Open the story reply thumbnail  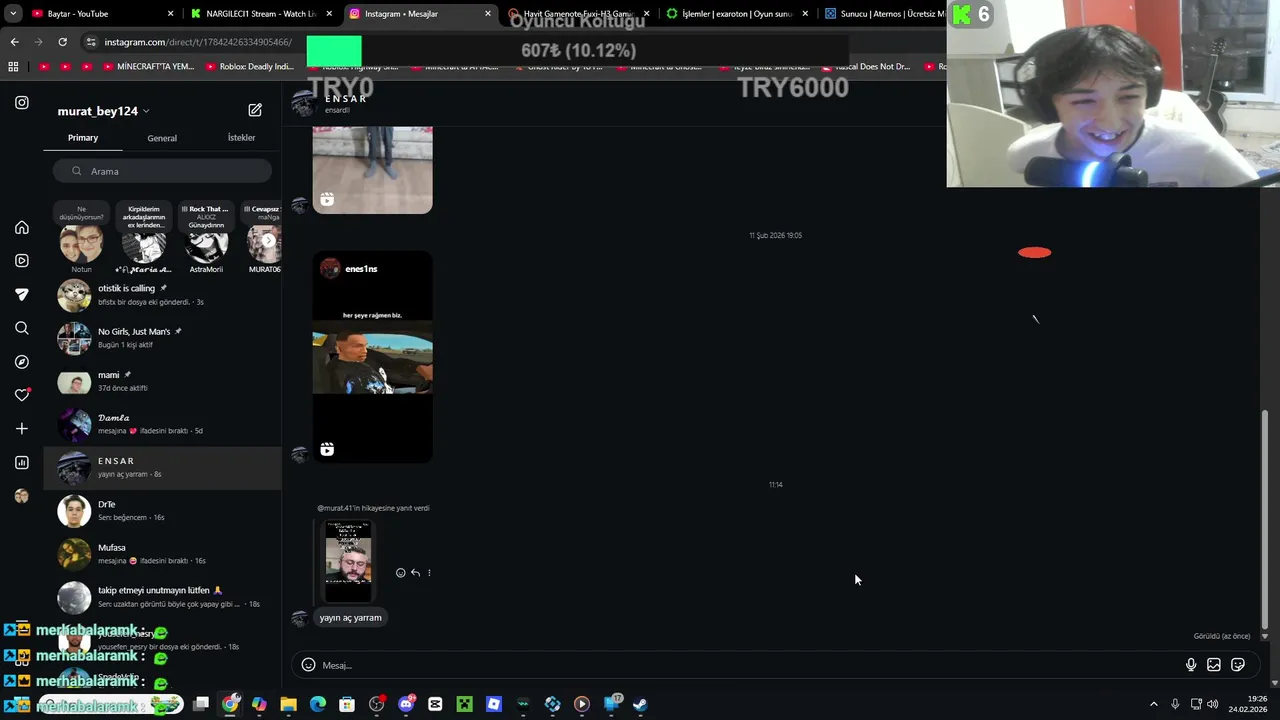(349, 561)
